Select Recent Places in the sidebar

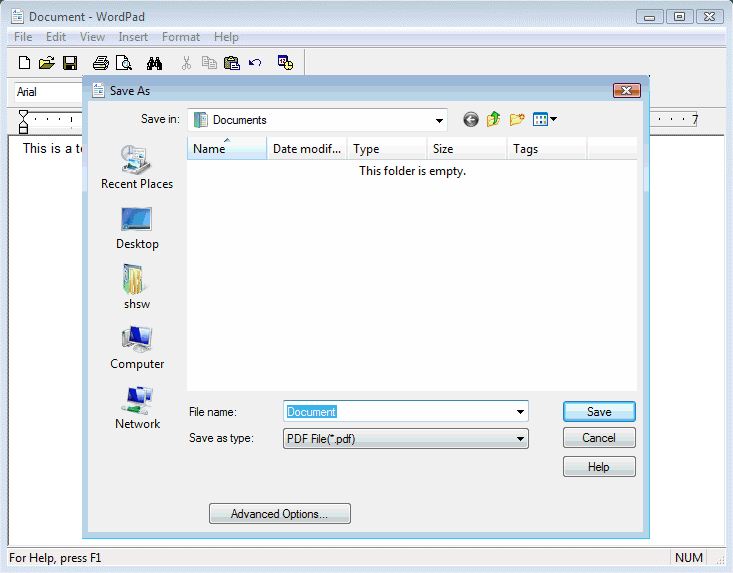point(137,167)
